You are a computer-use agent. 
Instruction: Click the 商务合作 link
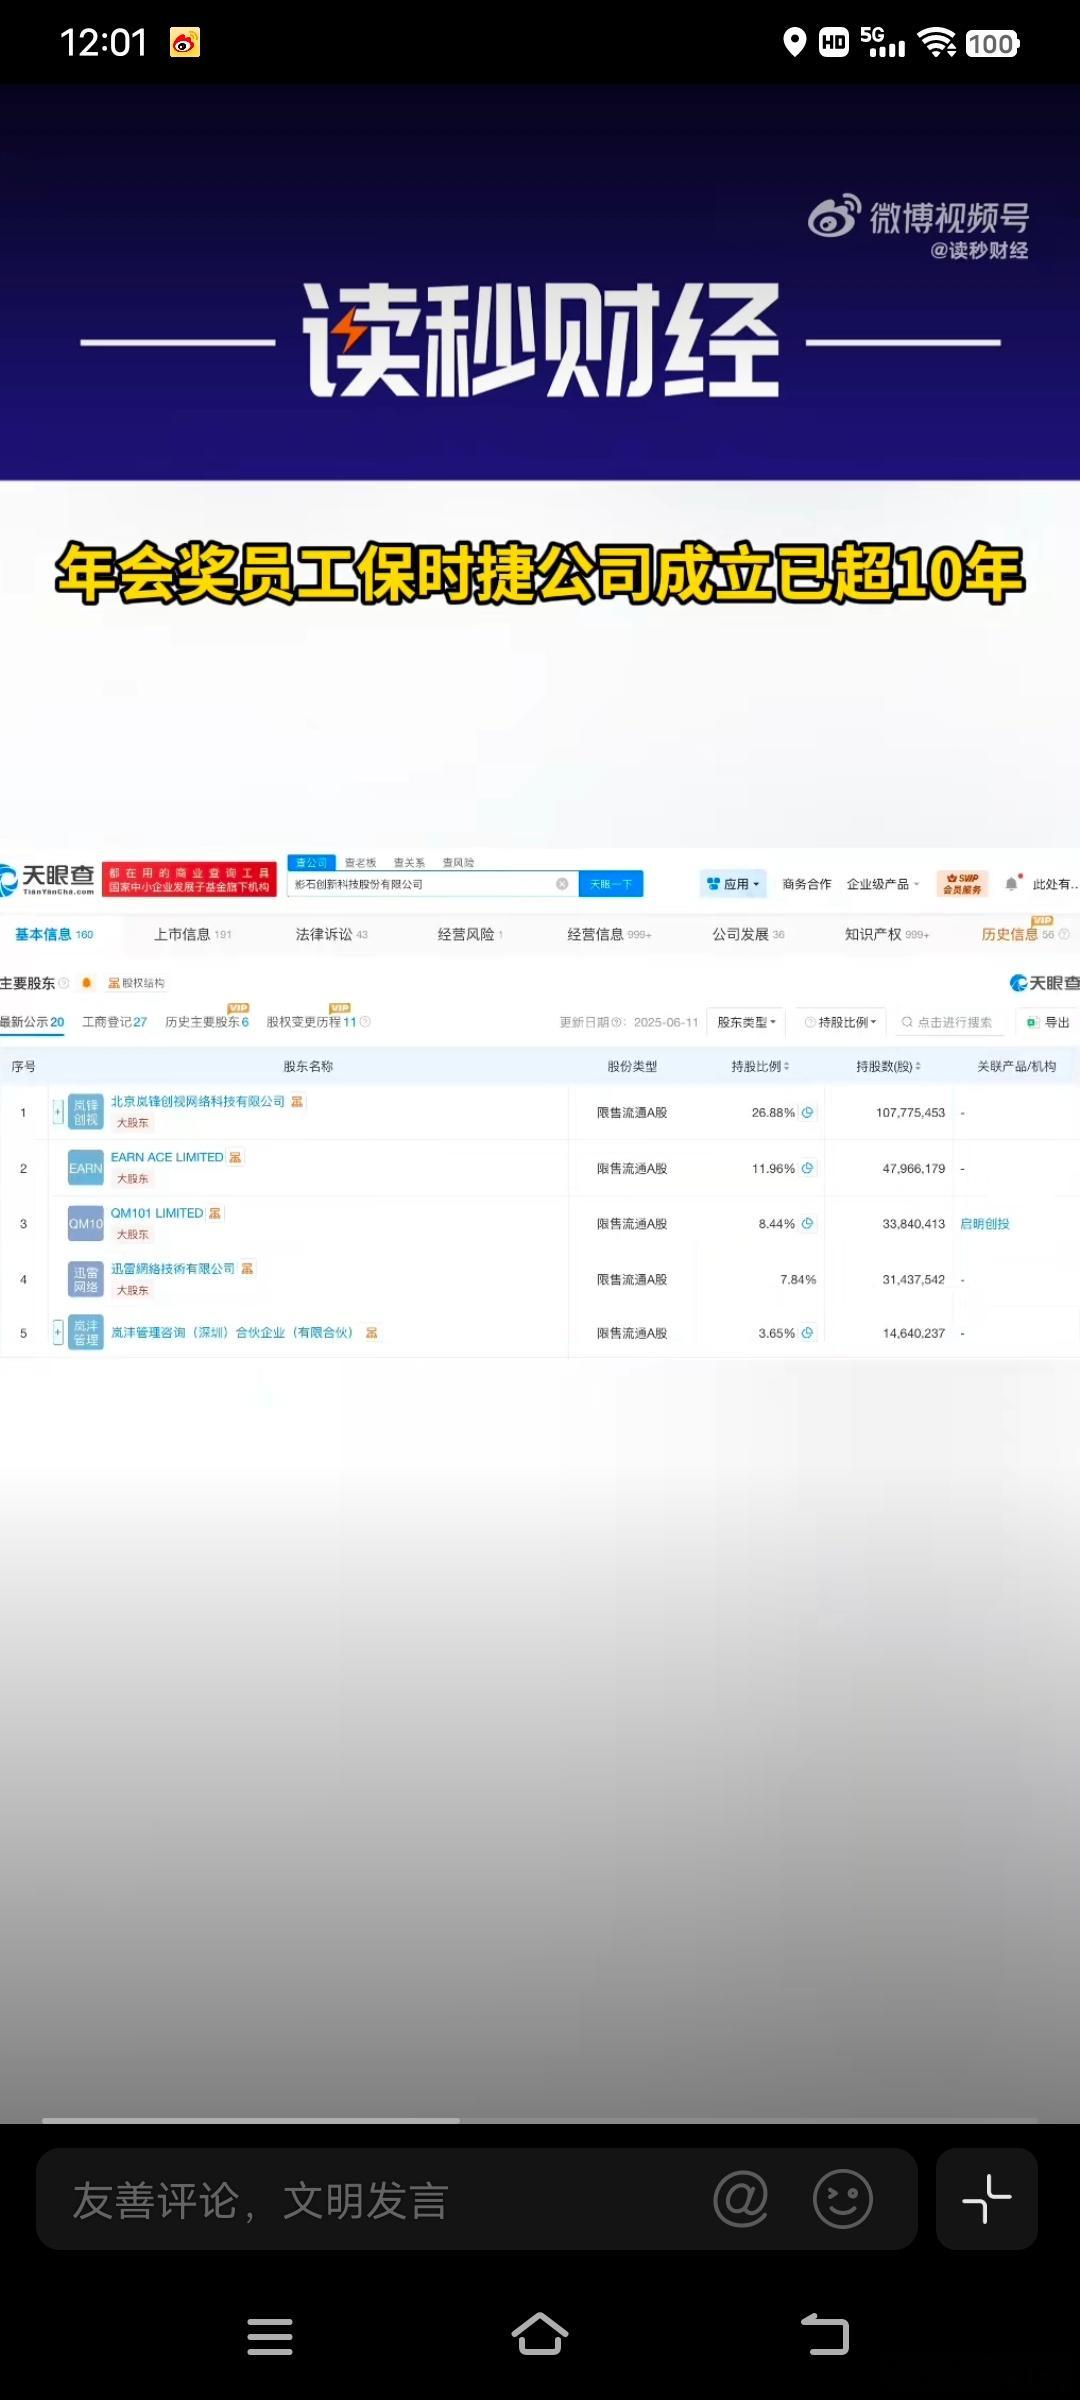[807, 884]
